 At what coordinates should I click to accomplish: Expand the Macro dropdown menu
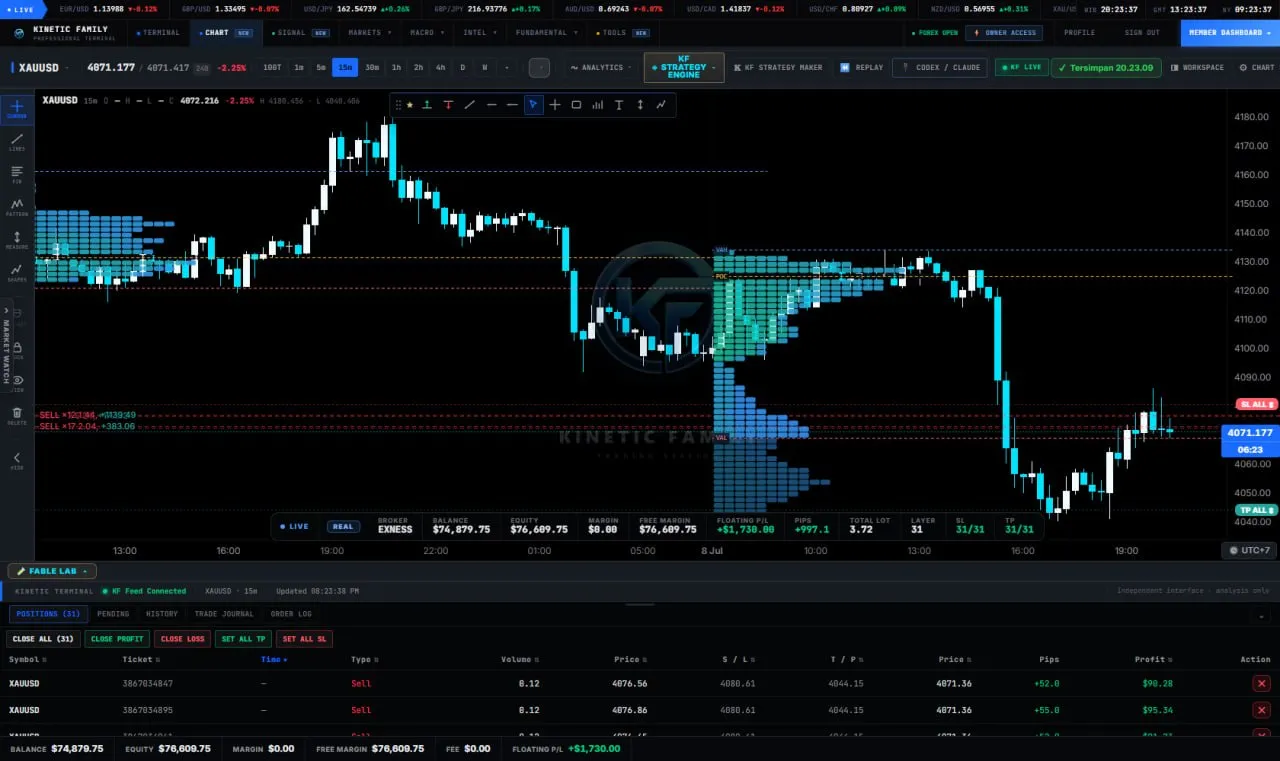(425, 33)
